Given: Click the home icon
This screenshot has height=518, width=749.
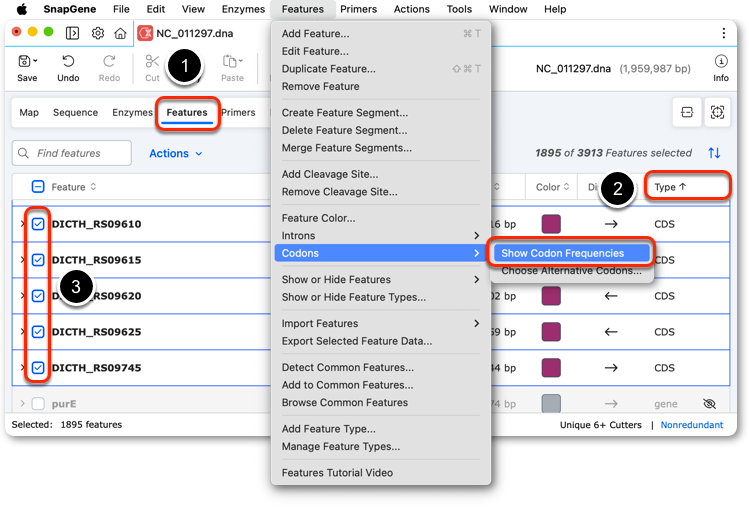Looking at the screenshot, I should (120, 33).
